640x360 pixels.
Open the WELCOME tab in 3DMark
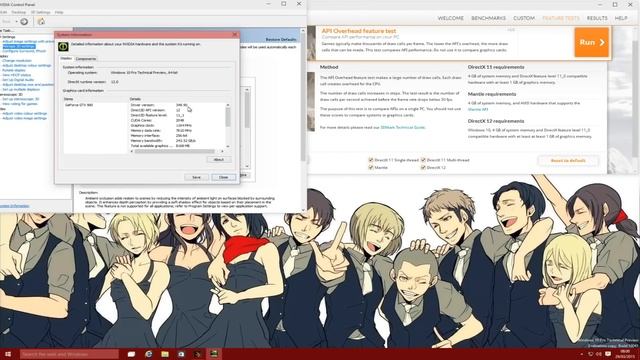(x=451, y=18)
